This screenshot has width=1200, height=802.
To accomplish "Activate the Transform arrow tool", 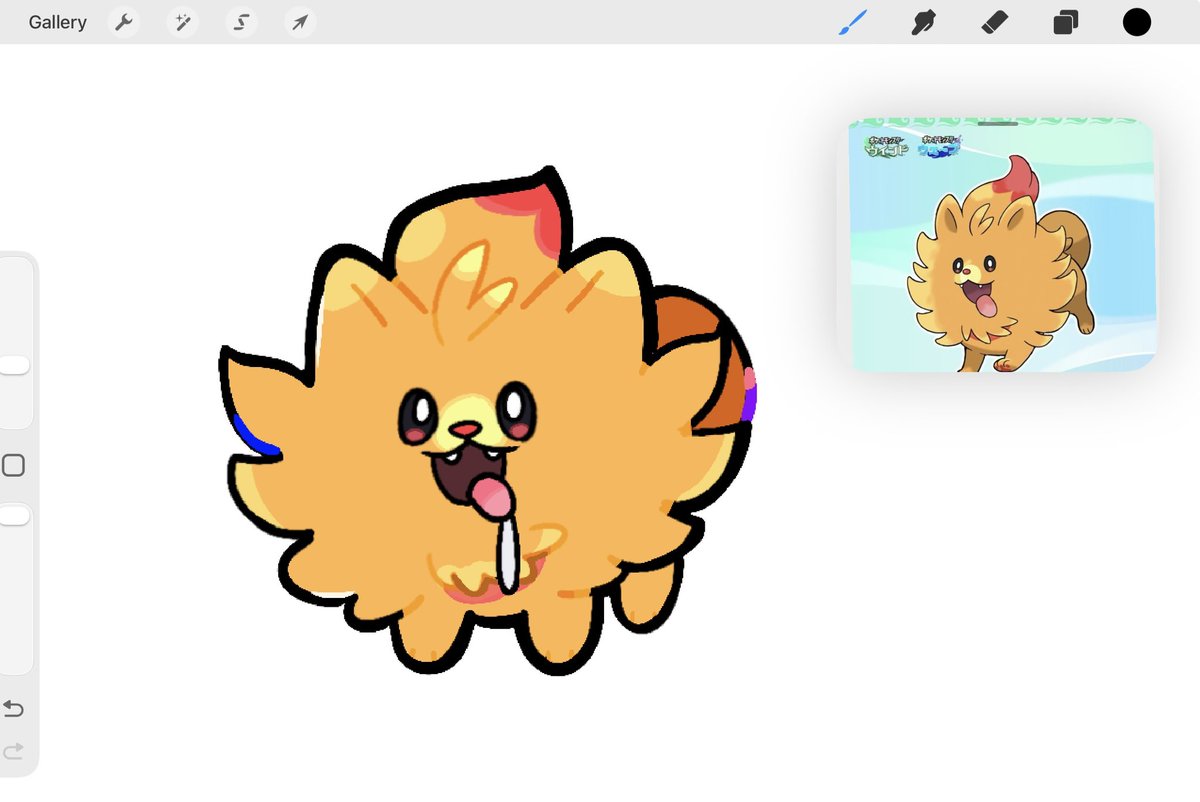I will (300, 22).
